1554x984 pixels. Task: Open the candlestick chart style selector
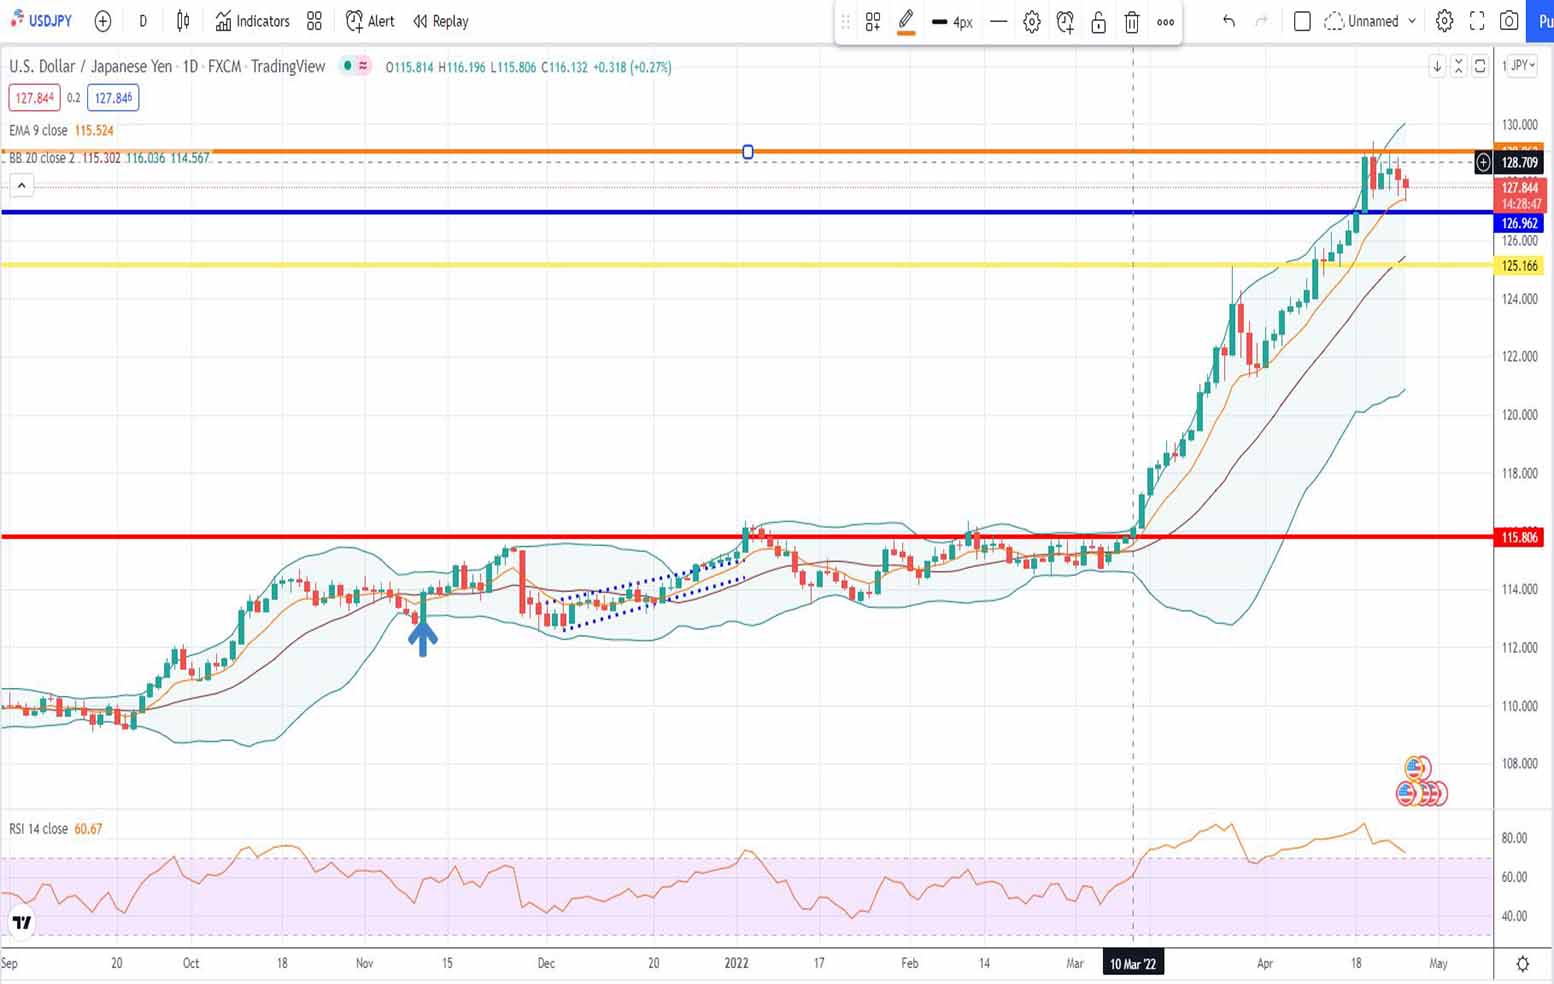[x=183, y=21]
